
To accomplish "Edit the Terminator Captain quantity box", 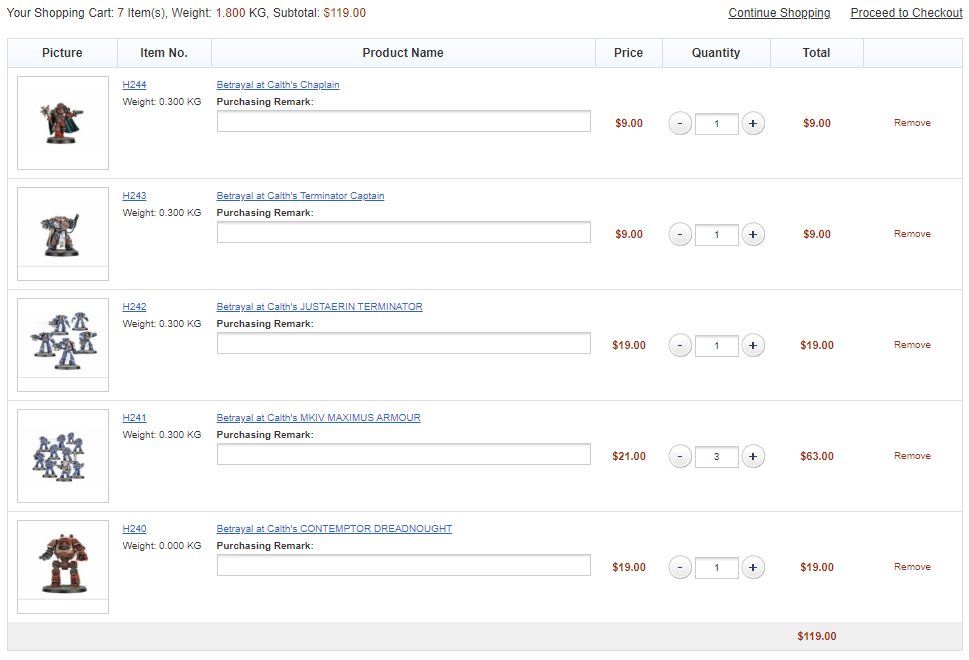I will (716, 235).
